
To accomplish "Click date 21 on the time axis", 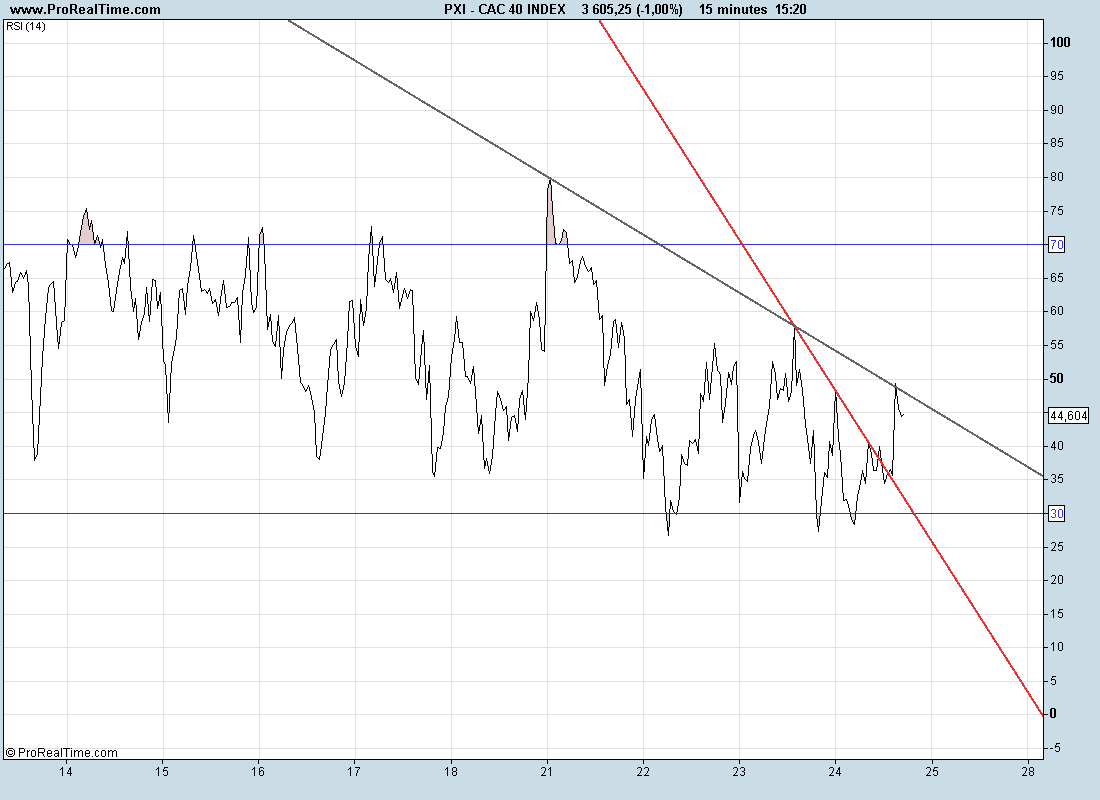I will 546,771.
